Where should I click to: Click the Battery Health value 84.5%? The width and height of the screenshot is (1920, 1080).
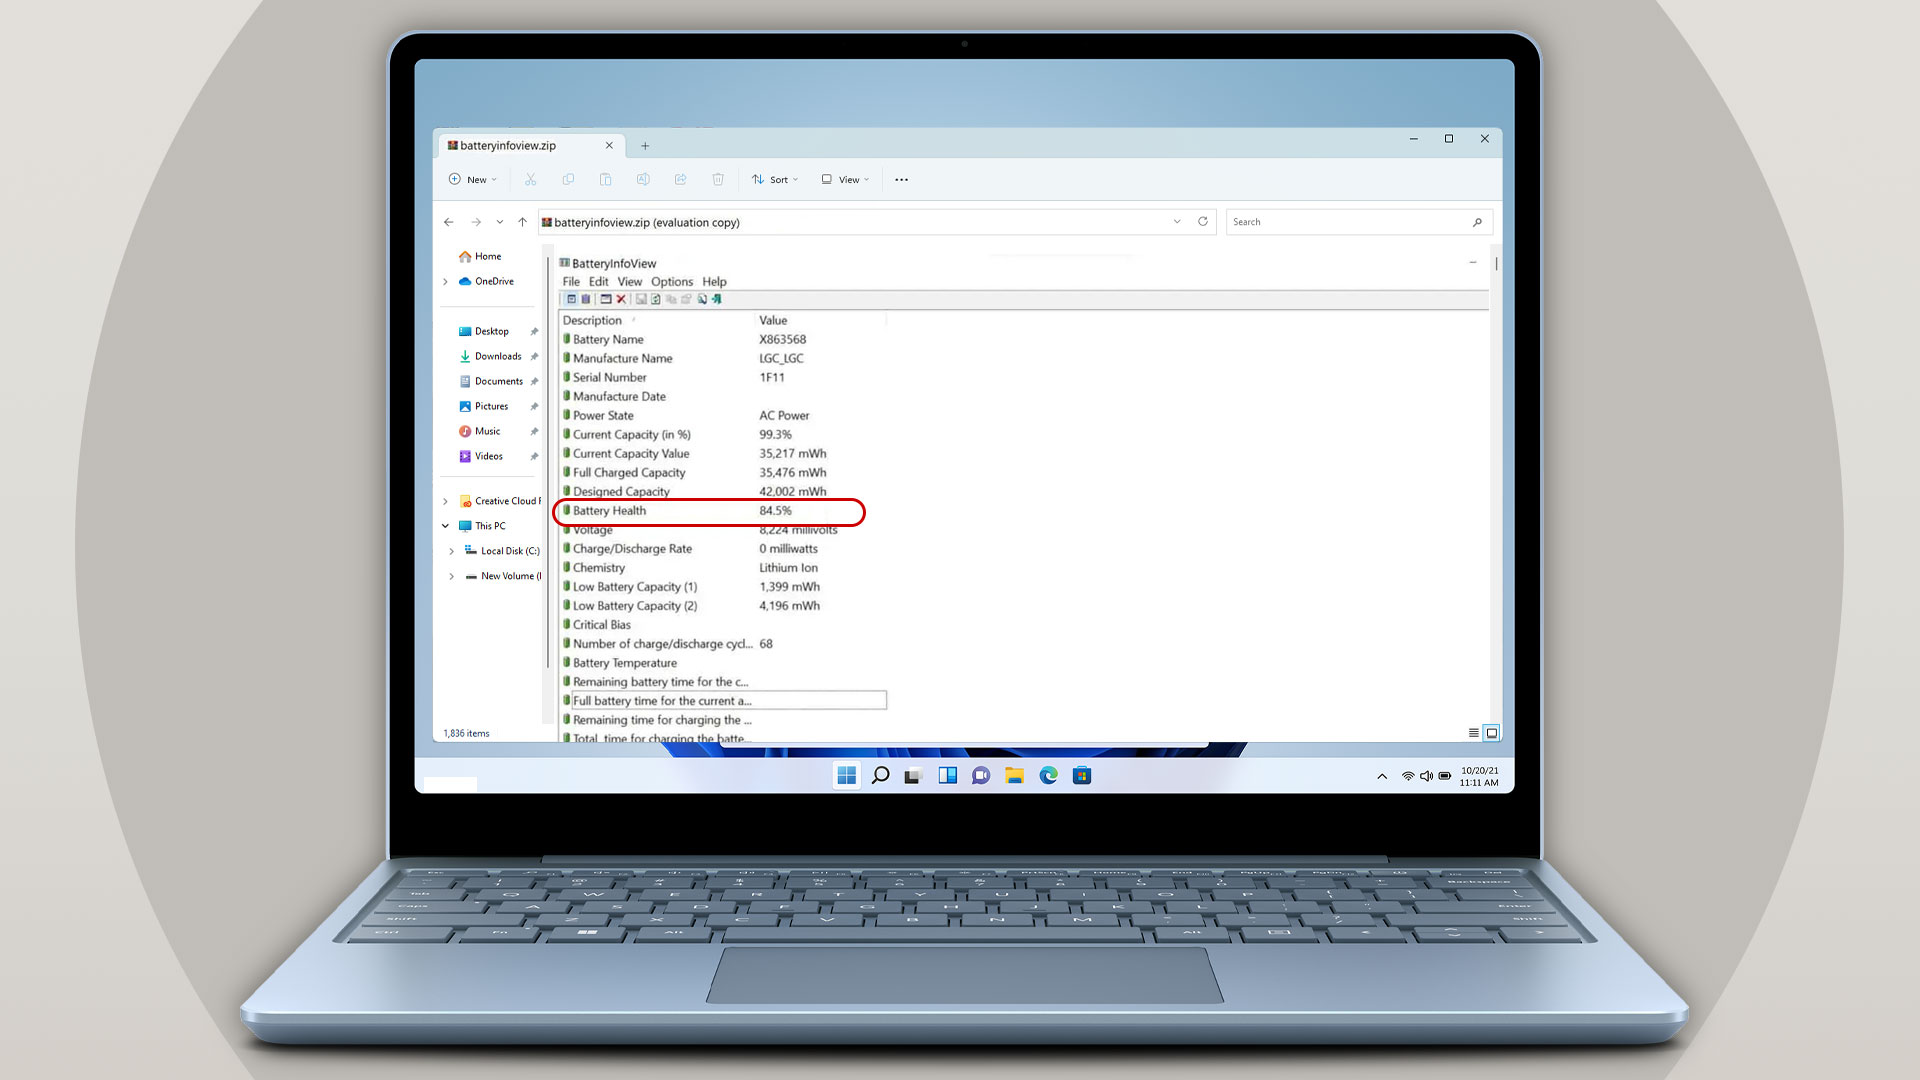coord(774,510)
